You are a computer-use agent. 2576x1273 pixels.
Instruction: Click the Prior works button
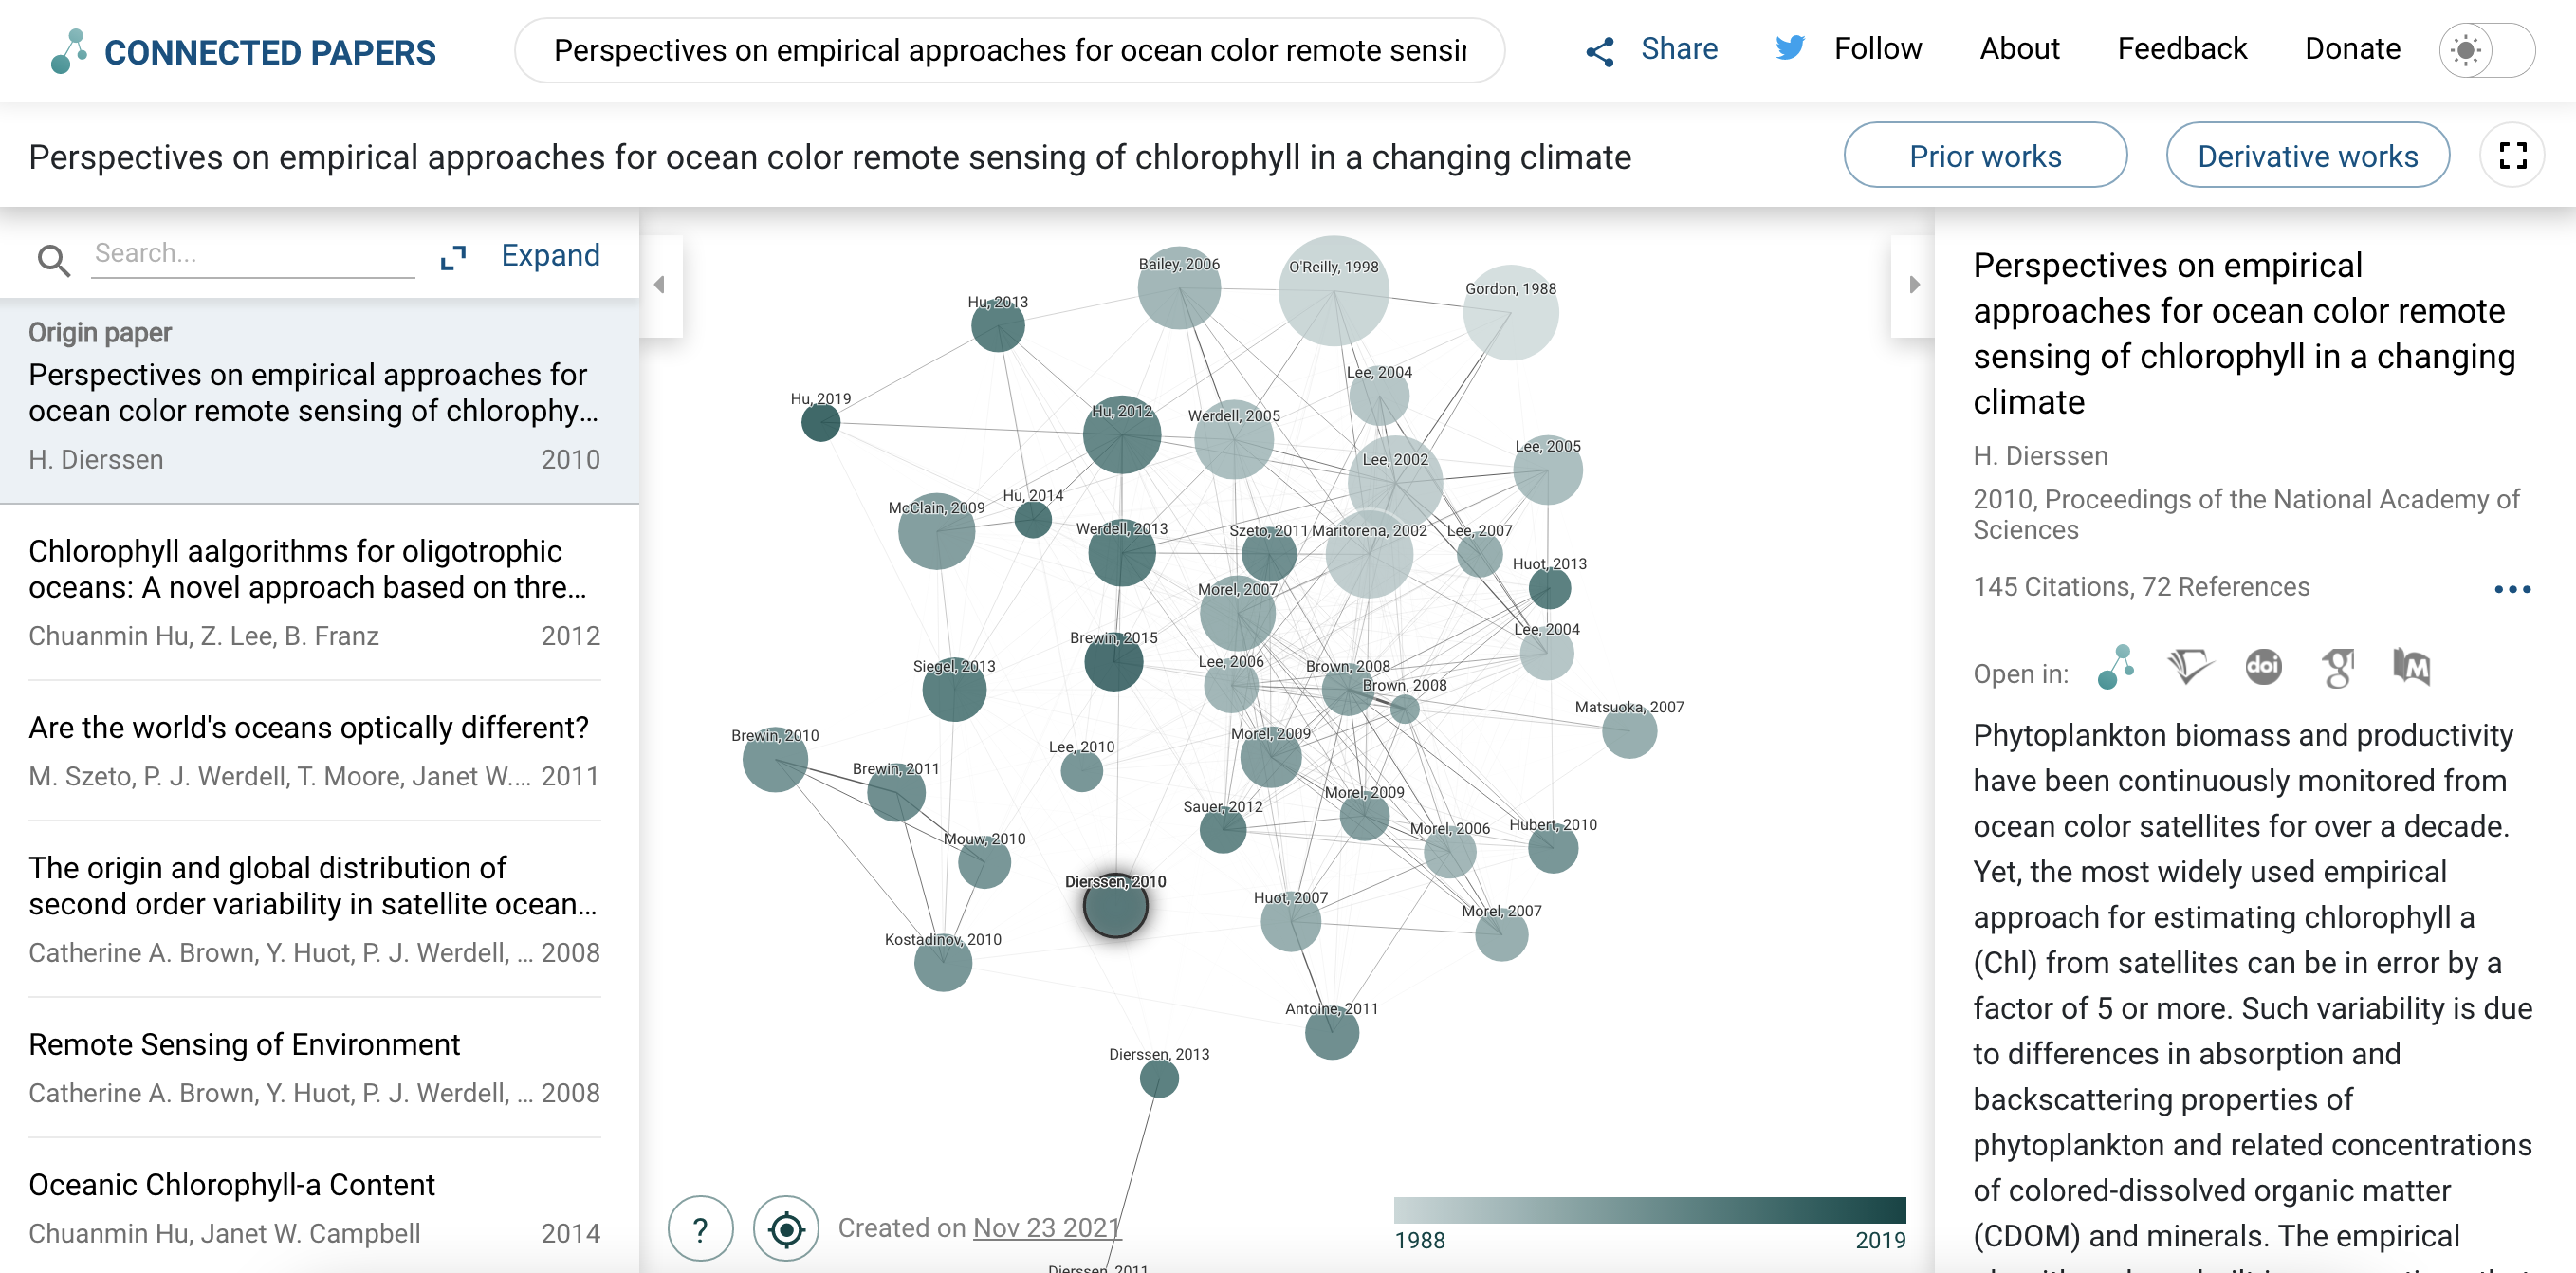(1984, 156)
